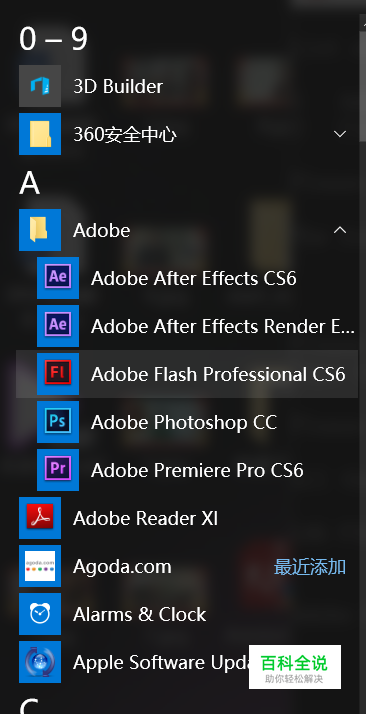This screenshot has height=714, width=366.
Task: Click the 3D Builder app icon
Action: 40,86
